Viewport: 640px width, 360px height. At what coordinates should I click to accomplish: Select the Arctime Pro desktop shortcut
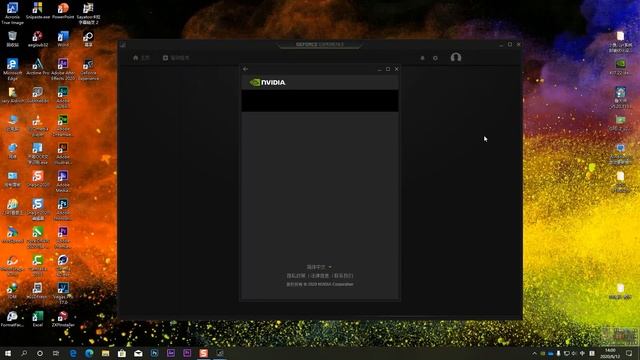(x=38, y=67)
